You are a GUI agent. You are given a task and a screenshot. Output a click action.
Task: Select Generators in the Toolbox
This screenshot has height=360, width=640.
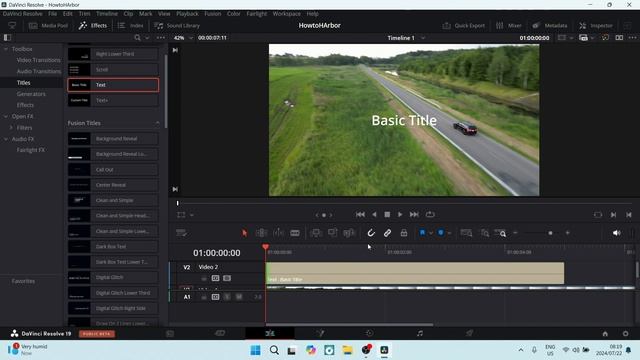pyautogui.click(x=31, y=94)
